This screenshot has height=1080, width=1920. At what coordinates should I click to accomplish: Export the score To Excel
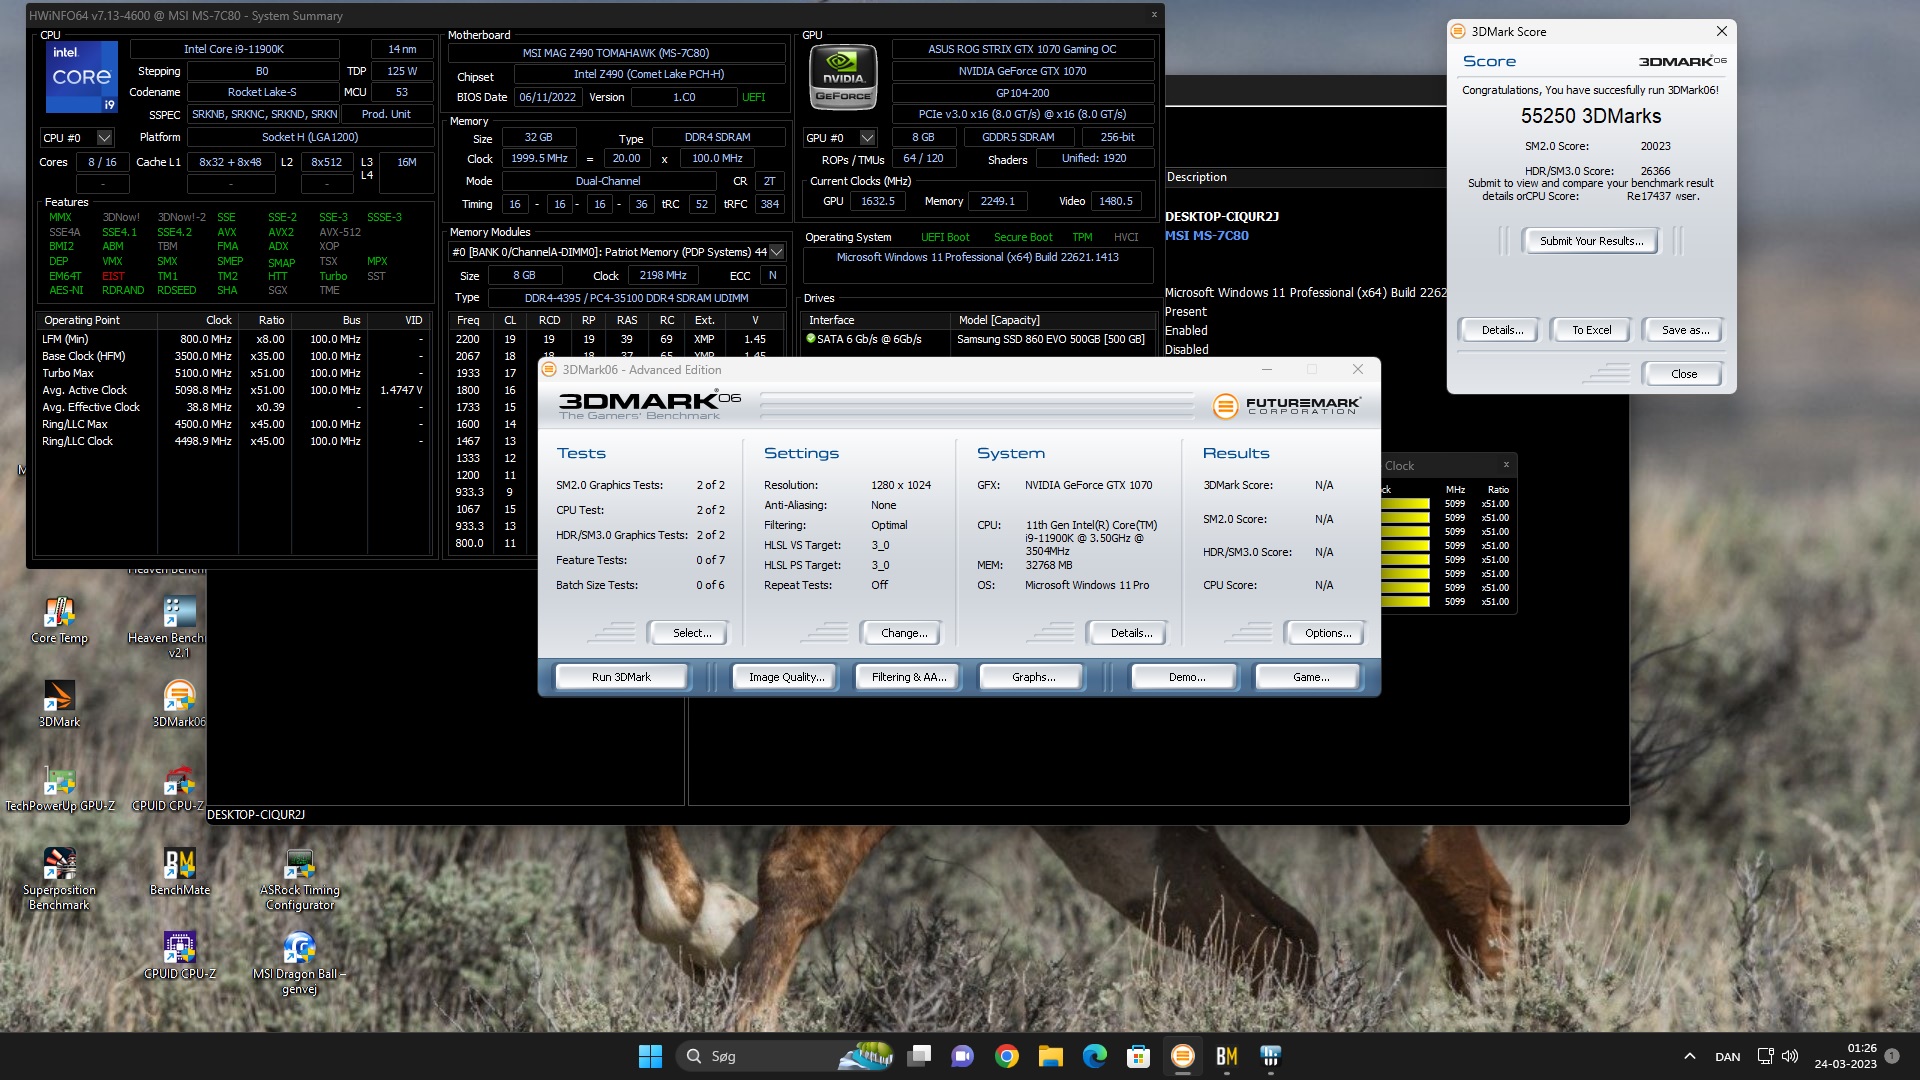click(x=1591, y=330)
